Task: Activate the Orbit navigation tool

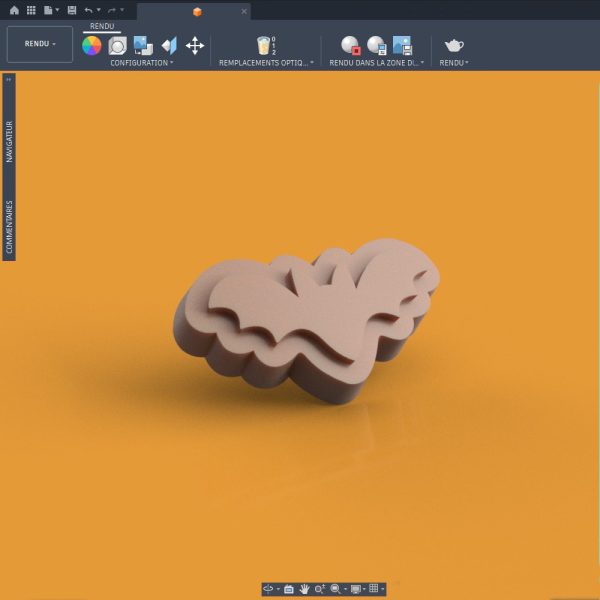Action: (x=268, y=589)
